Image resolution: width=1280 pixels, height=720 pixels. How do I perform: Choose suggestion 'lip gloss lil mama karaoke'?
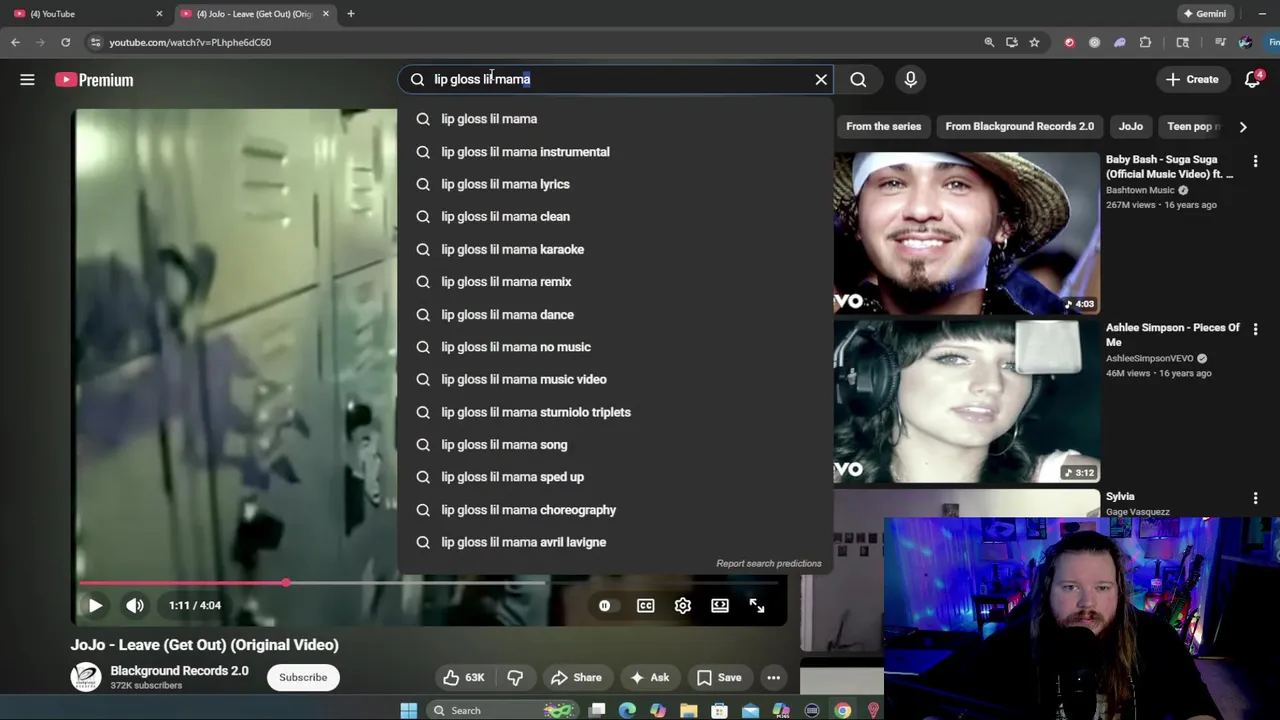pyautogui.click(x=615, y=249)
